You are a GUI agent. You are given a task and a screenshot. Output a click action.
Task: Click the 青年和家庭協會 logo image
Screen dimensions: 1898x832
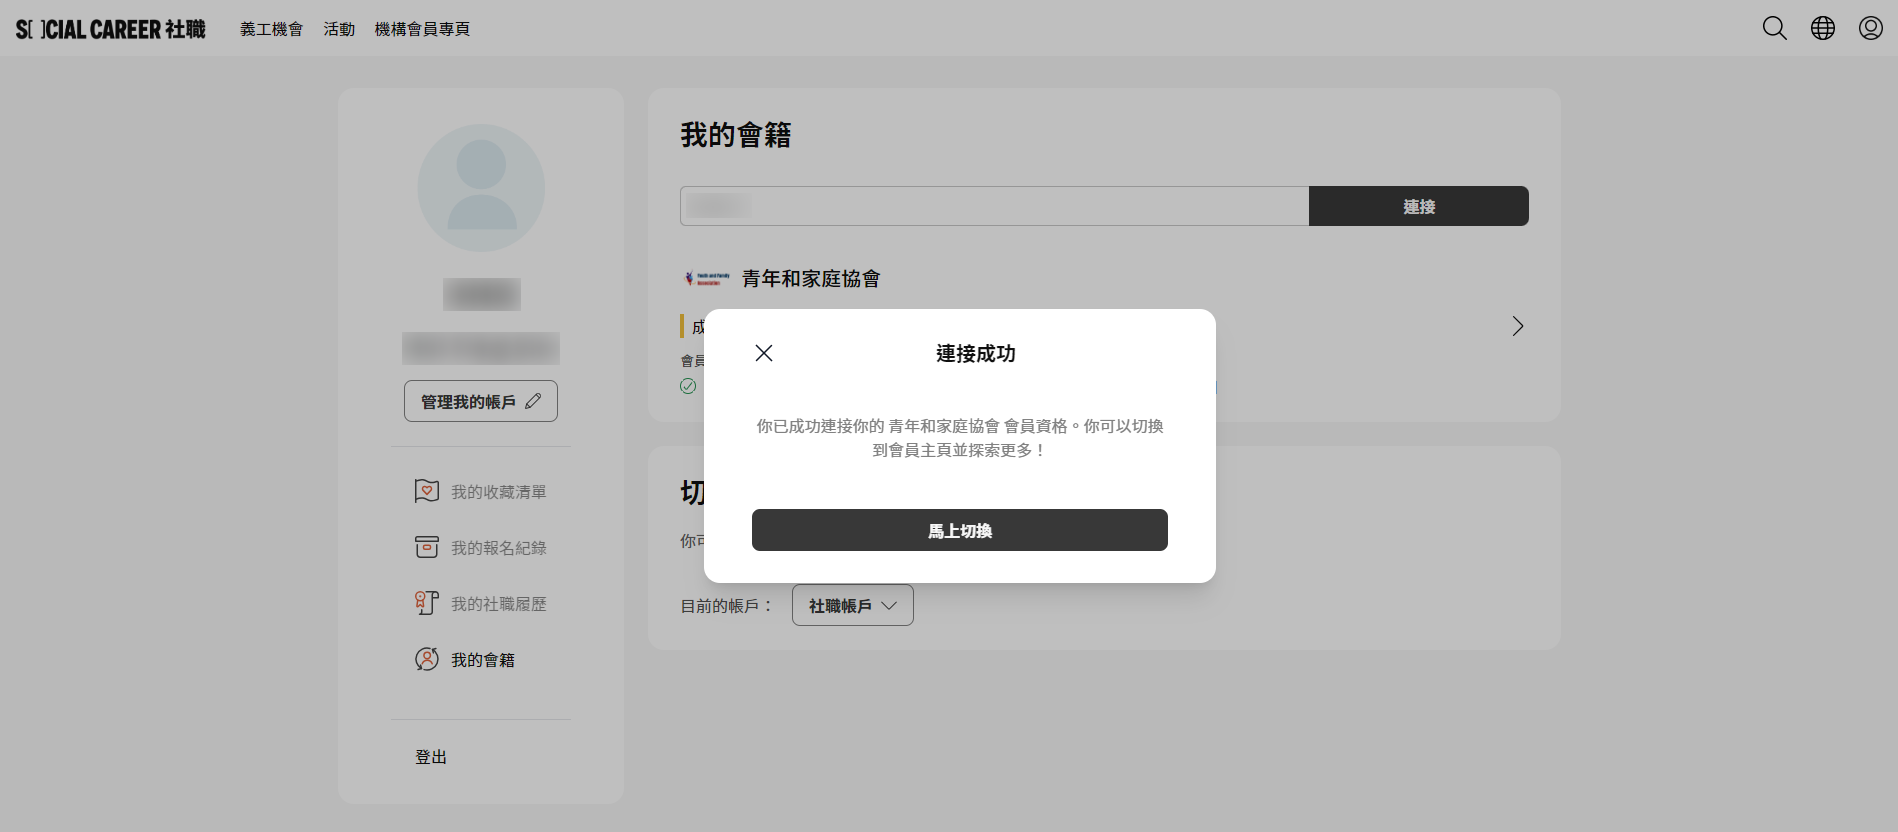(x=707, y=279)
